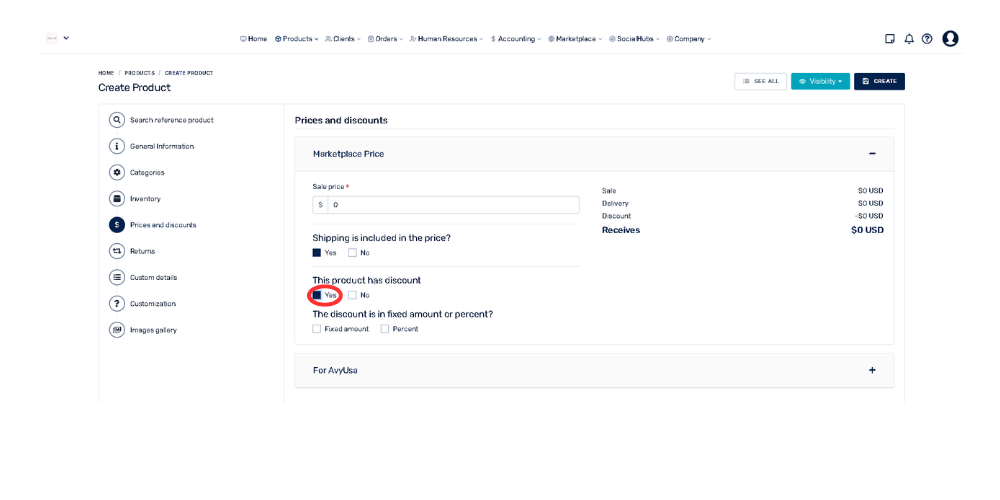The height and width of the screenshot is (500, 1000).
Task: Expand the For AvyUsa section
Action: tap(872, 370)
